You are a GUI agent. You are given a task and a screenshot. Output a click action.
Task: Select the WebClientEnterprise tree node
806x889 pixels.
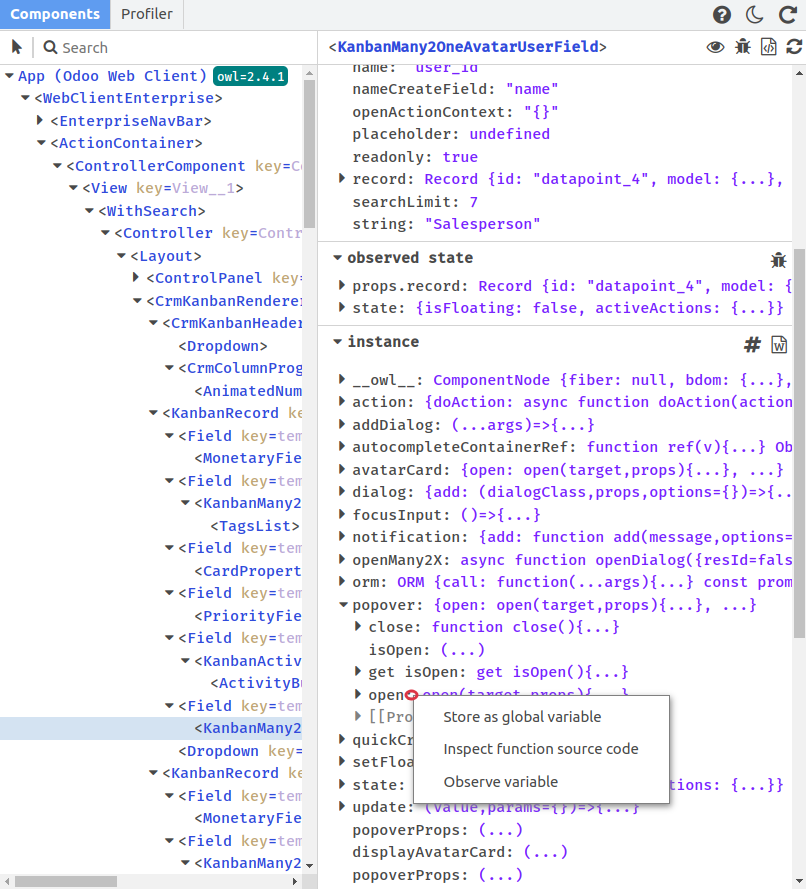point(128,98)
